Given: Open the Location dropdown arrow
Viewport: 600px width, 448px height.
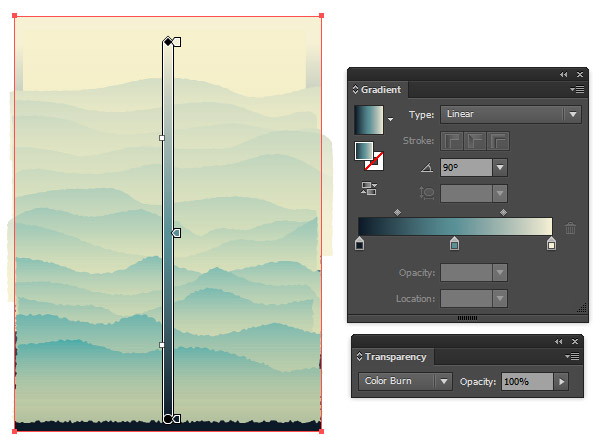Looking at the screenshot, I should coord(500,299).
